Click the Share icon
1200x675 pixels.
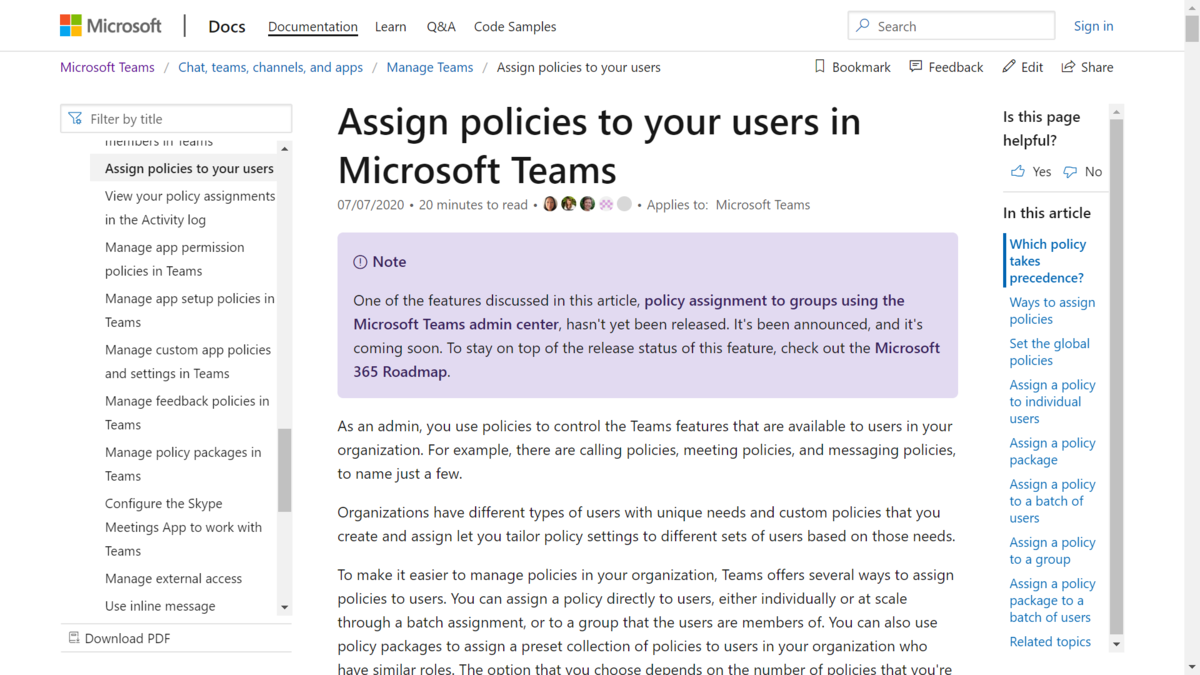(x=1068, y=67)
